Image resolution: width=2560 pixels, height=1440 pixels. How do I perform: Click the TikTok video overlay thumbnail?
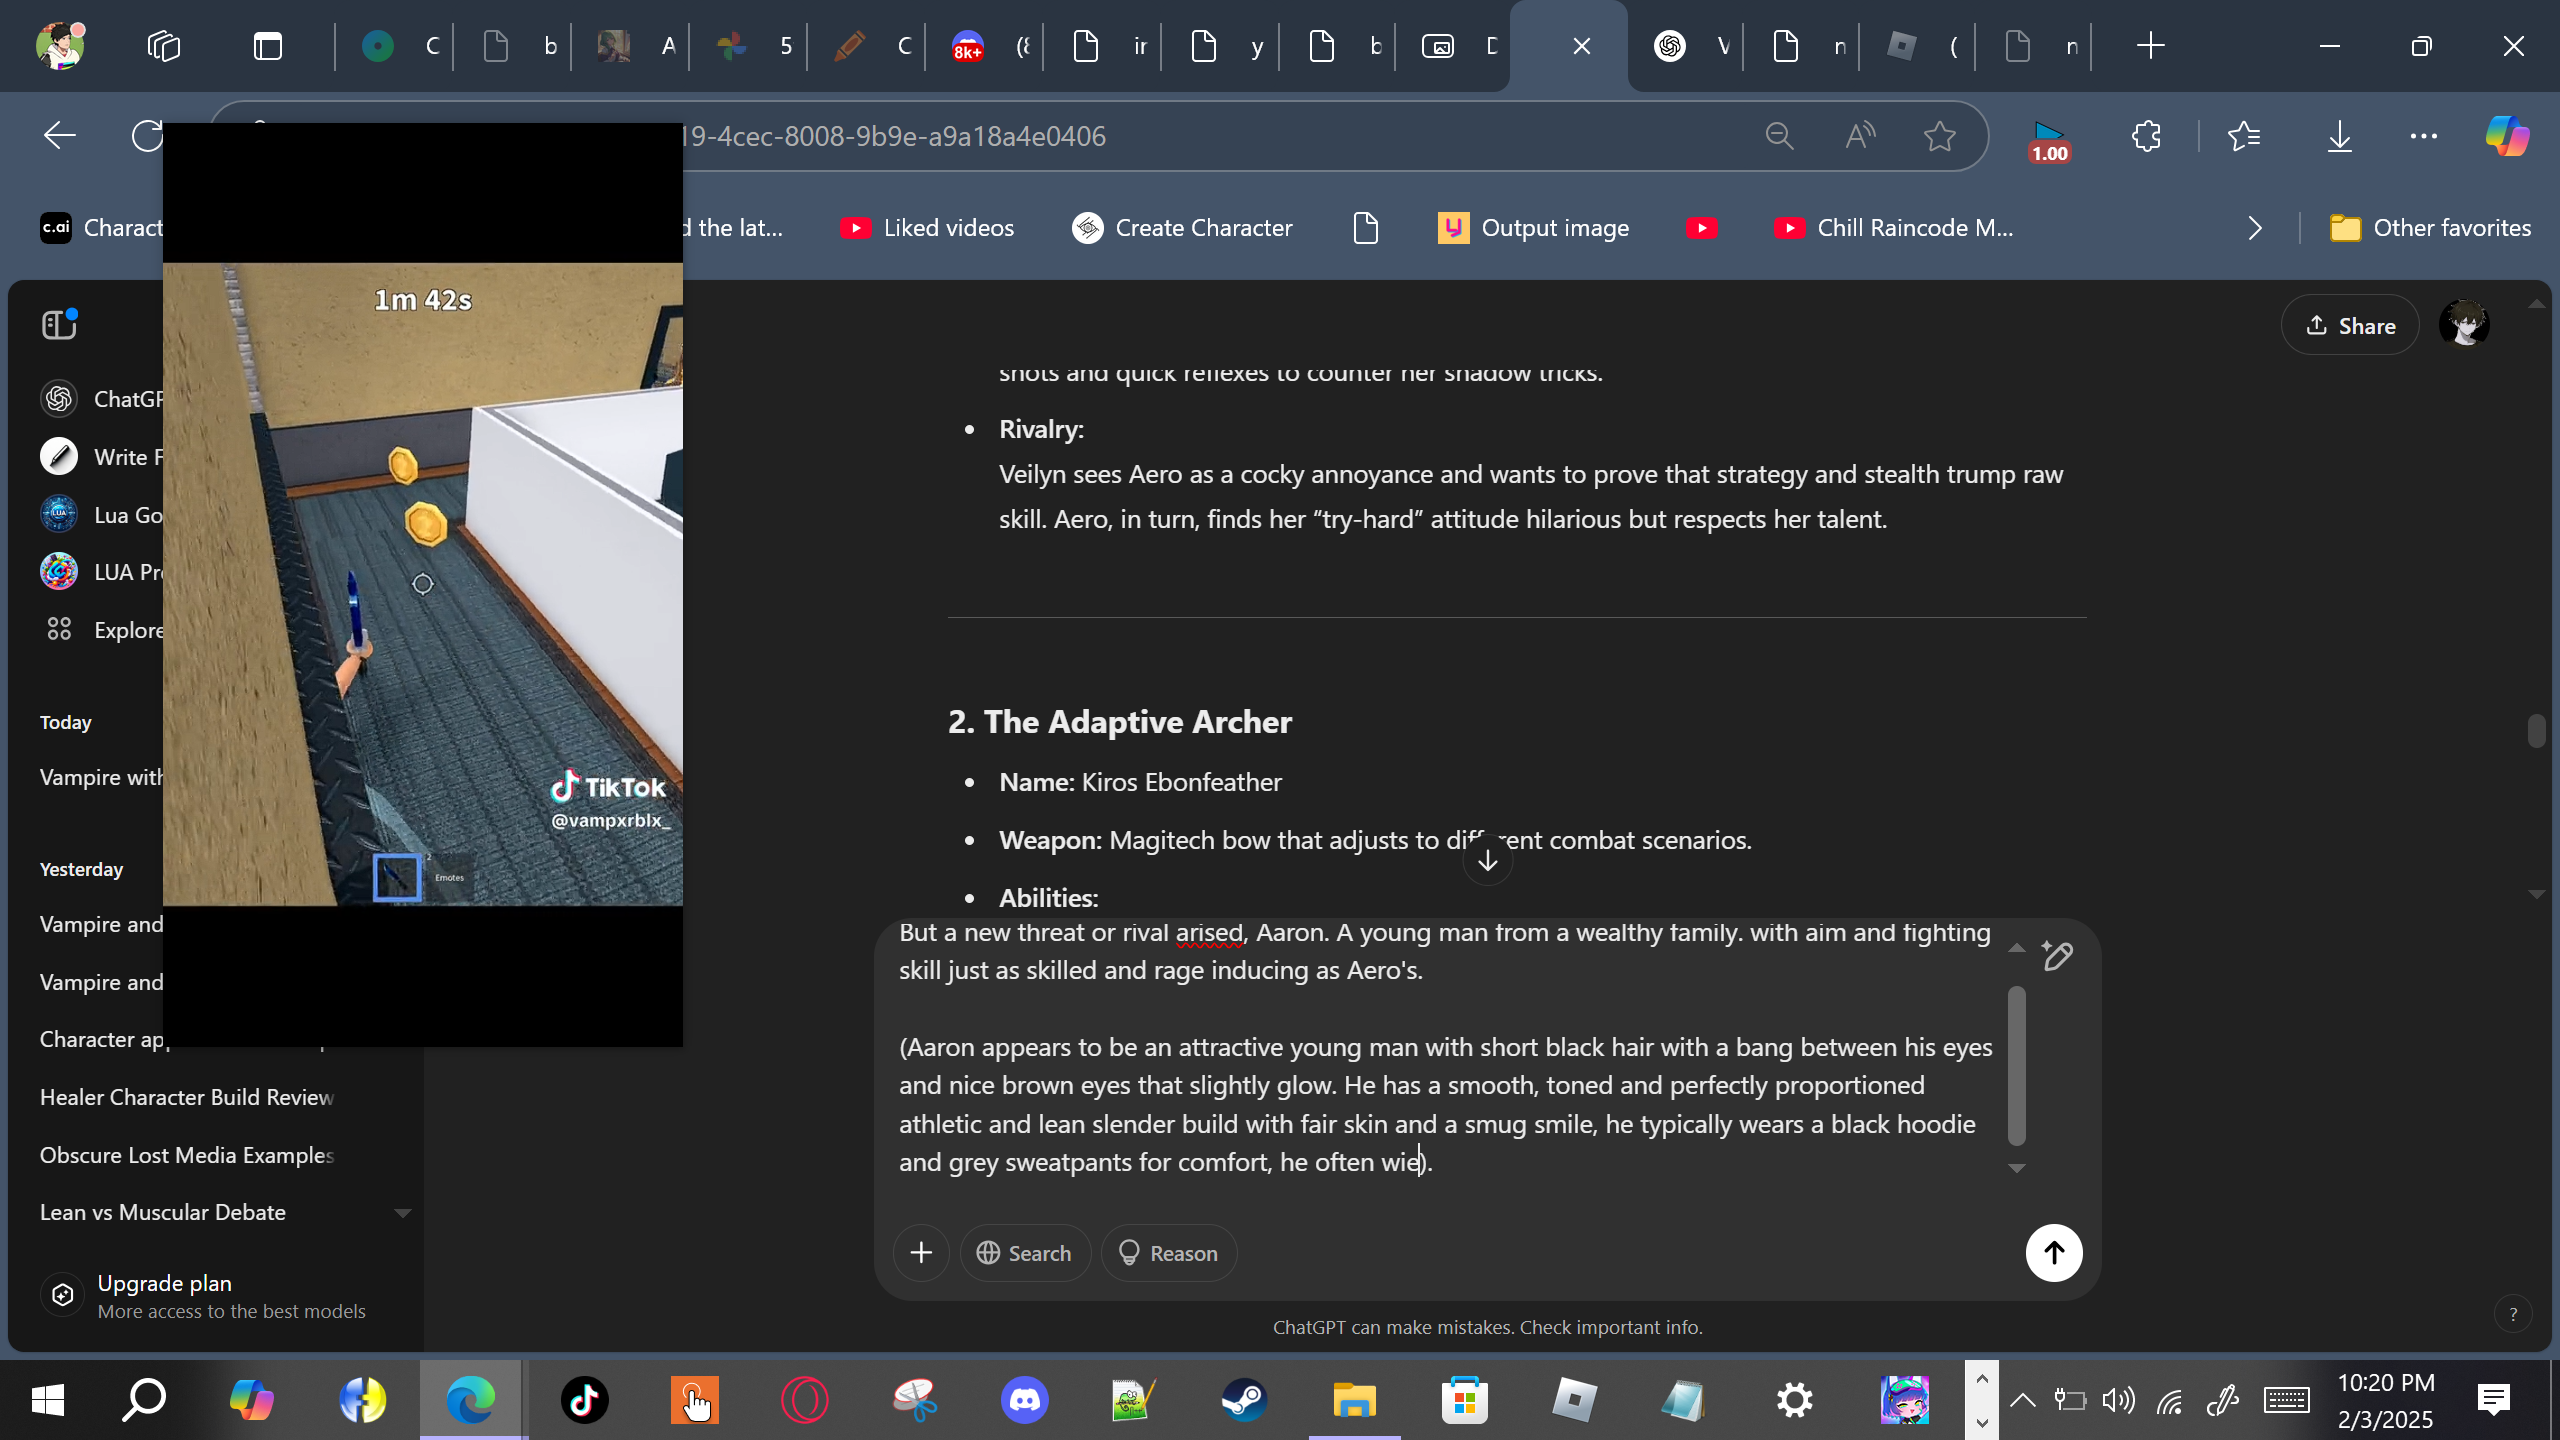point(423,584)
